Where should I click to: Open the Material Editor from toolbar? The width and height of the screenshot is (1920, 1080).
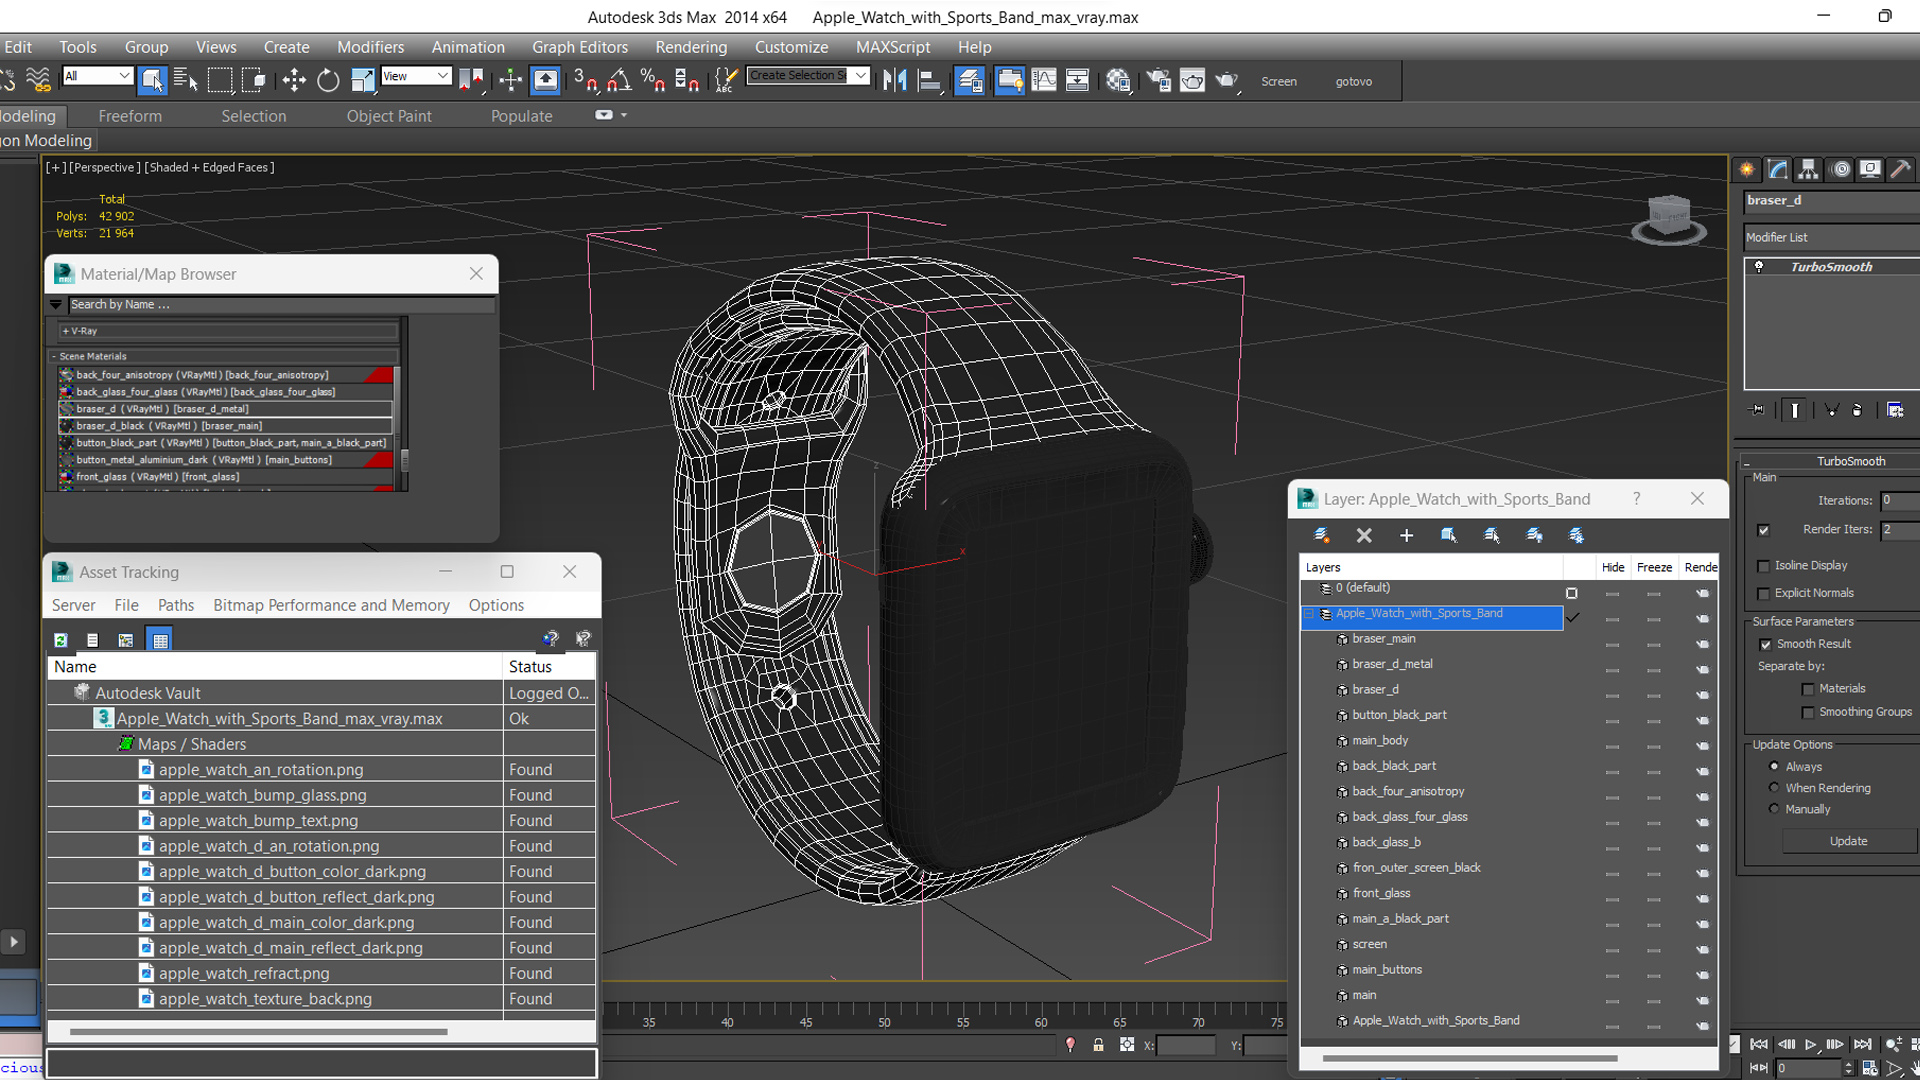point(1118,81)
